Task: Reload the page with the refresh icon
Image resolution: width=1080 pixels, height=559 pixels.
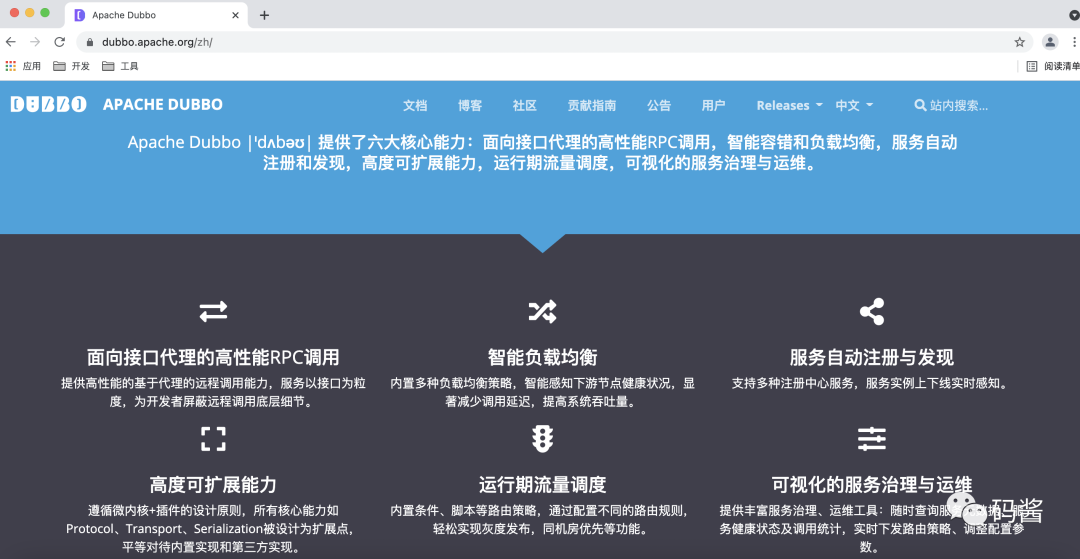Action: (x=60, y=42)
